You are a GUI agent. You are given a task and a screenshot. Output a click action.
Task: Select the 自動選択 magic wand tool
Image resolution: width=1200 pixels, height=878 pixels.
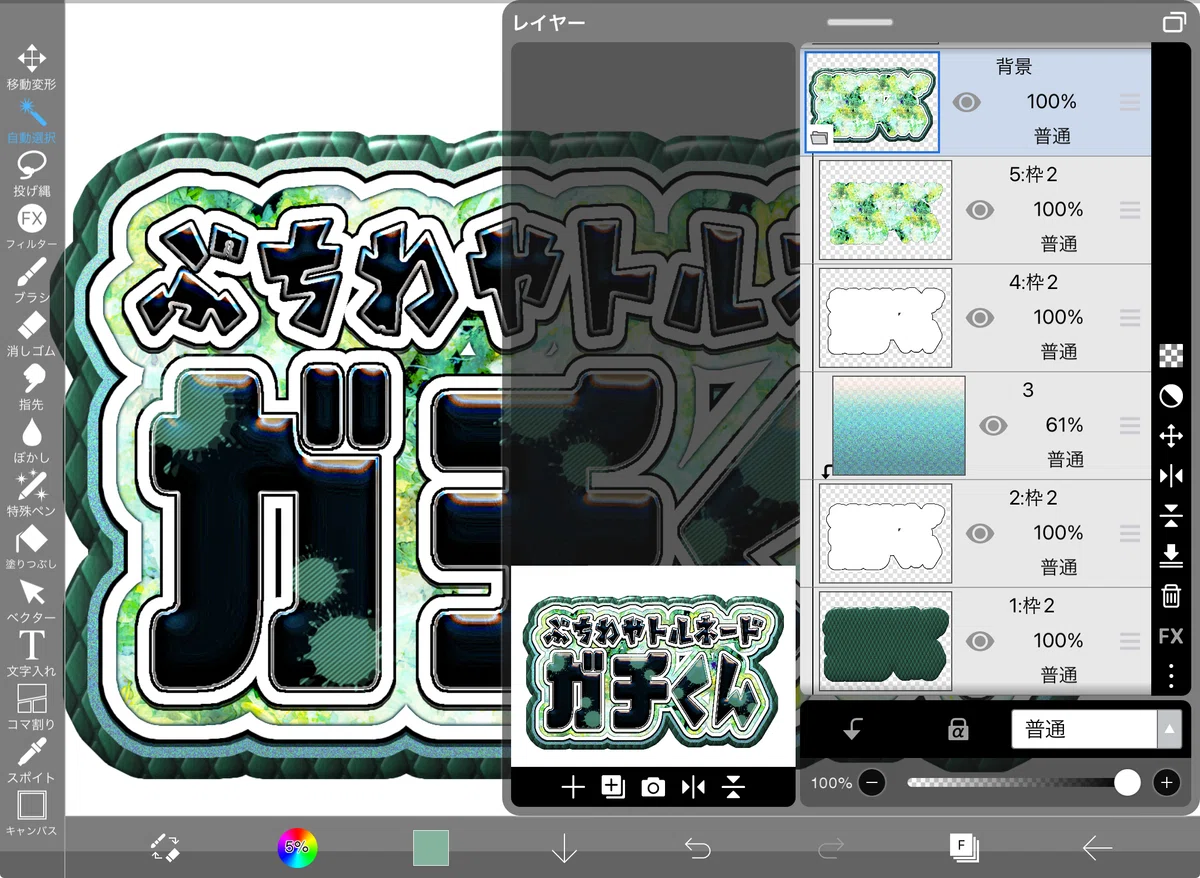[32, 120]
